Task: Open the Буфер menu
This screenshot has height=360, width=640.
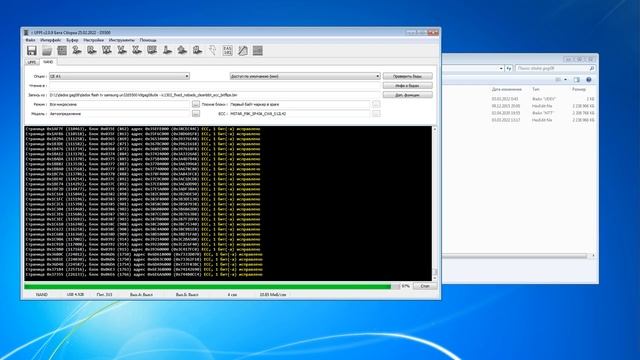Action: (x=72, y=40)
